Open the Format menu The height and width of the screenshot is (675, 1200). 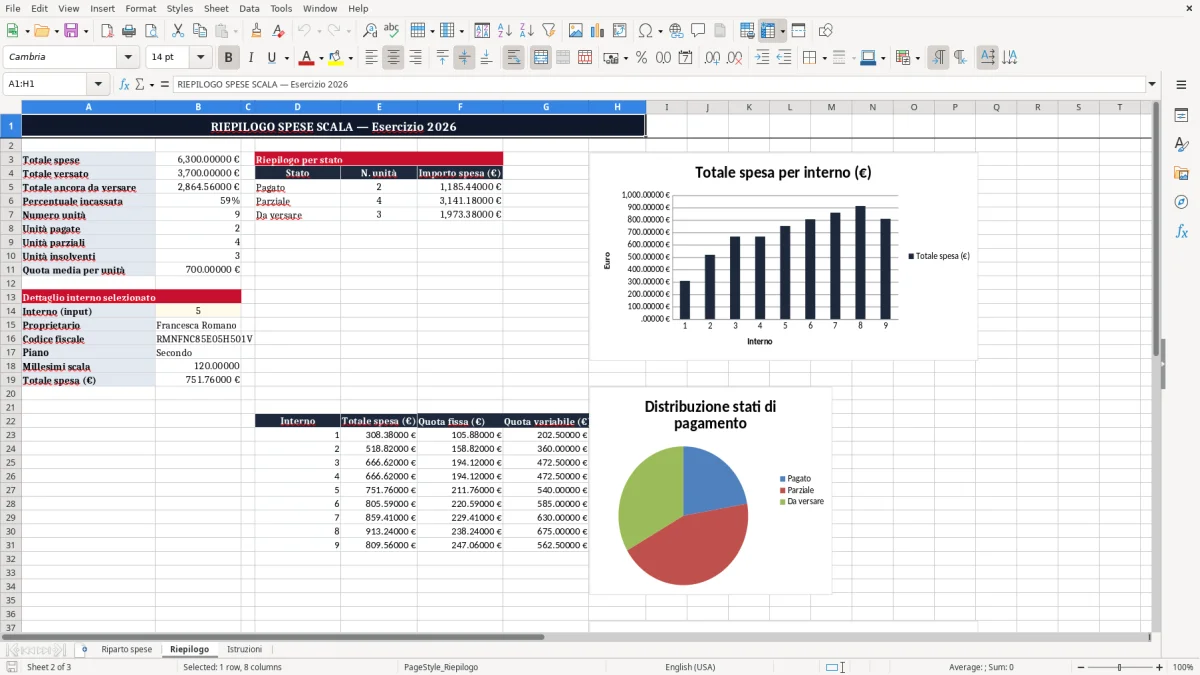(x=141, y=8)
